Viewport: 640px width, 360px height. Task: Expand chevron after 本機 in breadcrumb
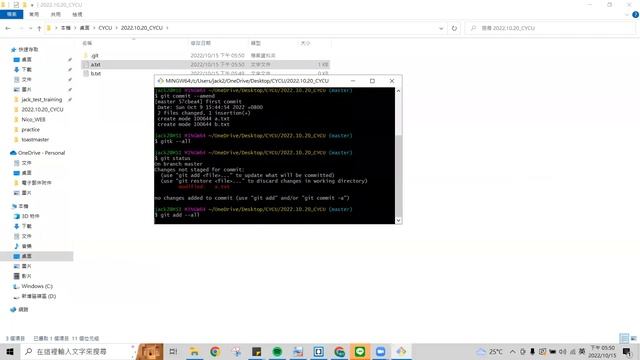[75, 28]
